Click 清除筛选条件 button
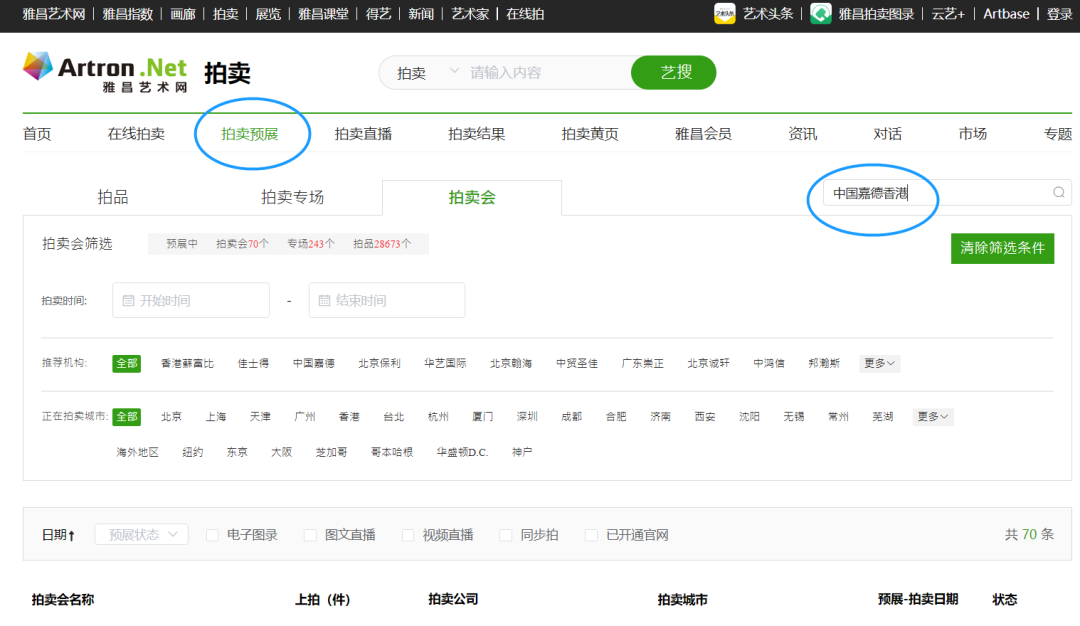This screenshot has height=626, width=1080. (x=1002, y=248)
